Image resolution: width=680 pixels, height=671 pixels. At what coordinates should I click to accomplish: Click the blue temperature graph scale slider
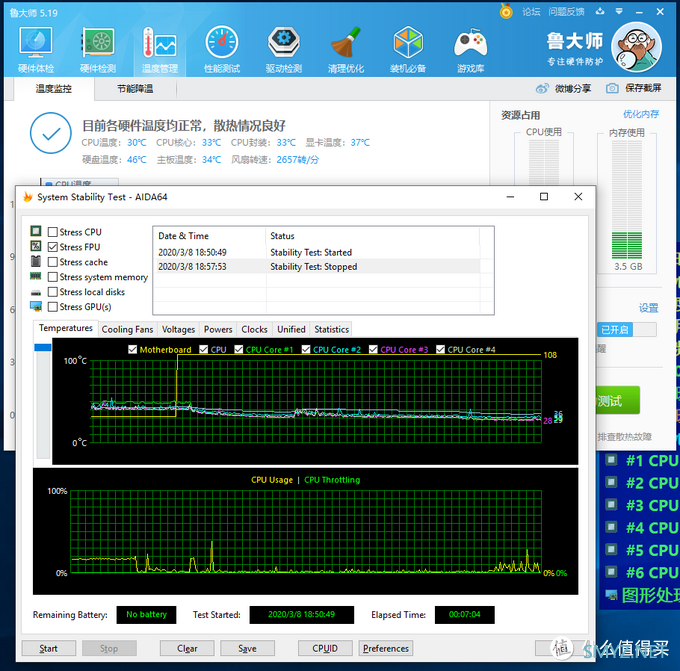pos(42,347)
